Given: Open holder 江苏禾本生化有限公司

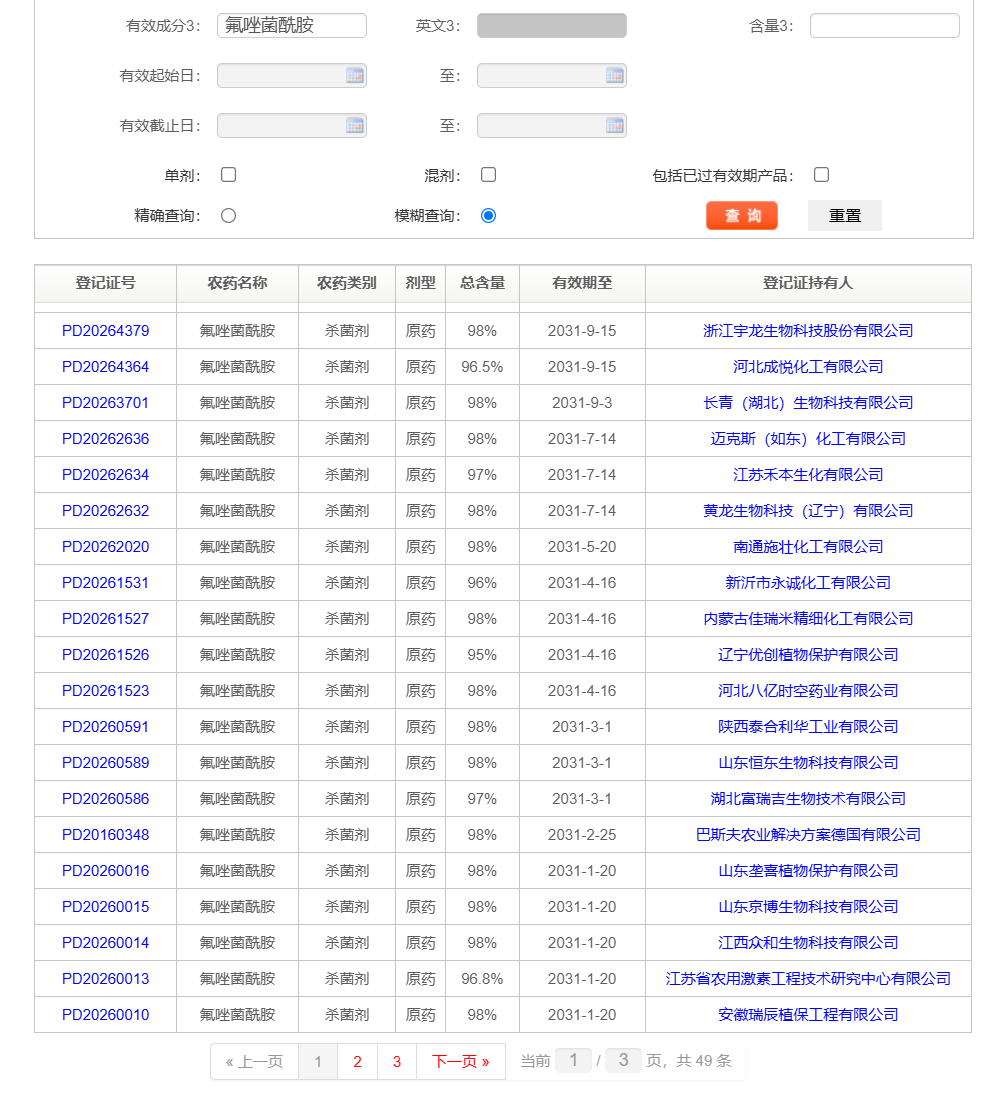Looking at the screenshot, I should 808,475.
